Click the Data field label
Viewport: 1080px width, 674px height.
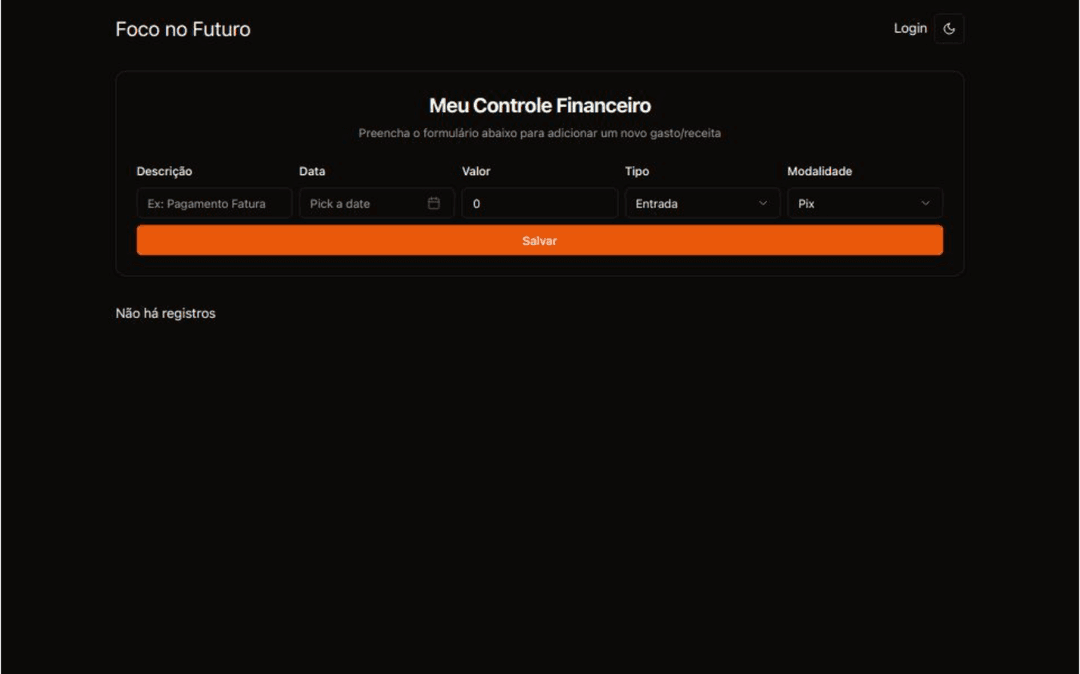tap(312, 171)
